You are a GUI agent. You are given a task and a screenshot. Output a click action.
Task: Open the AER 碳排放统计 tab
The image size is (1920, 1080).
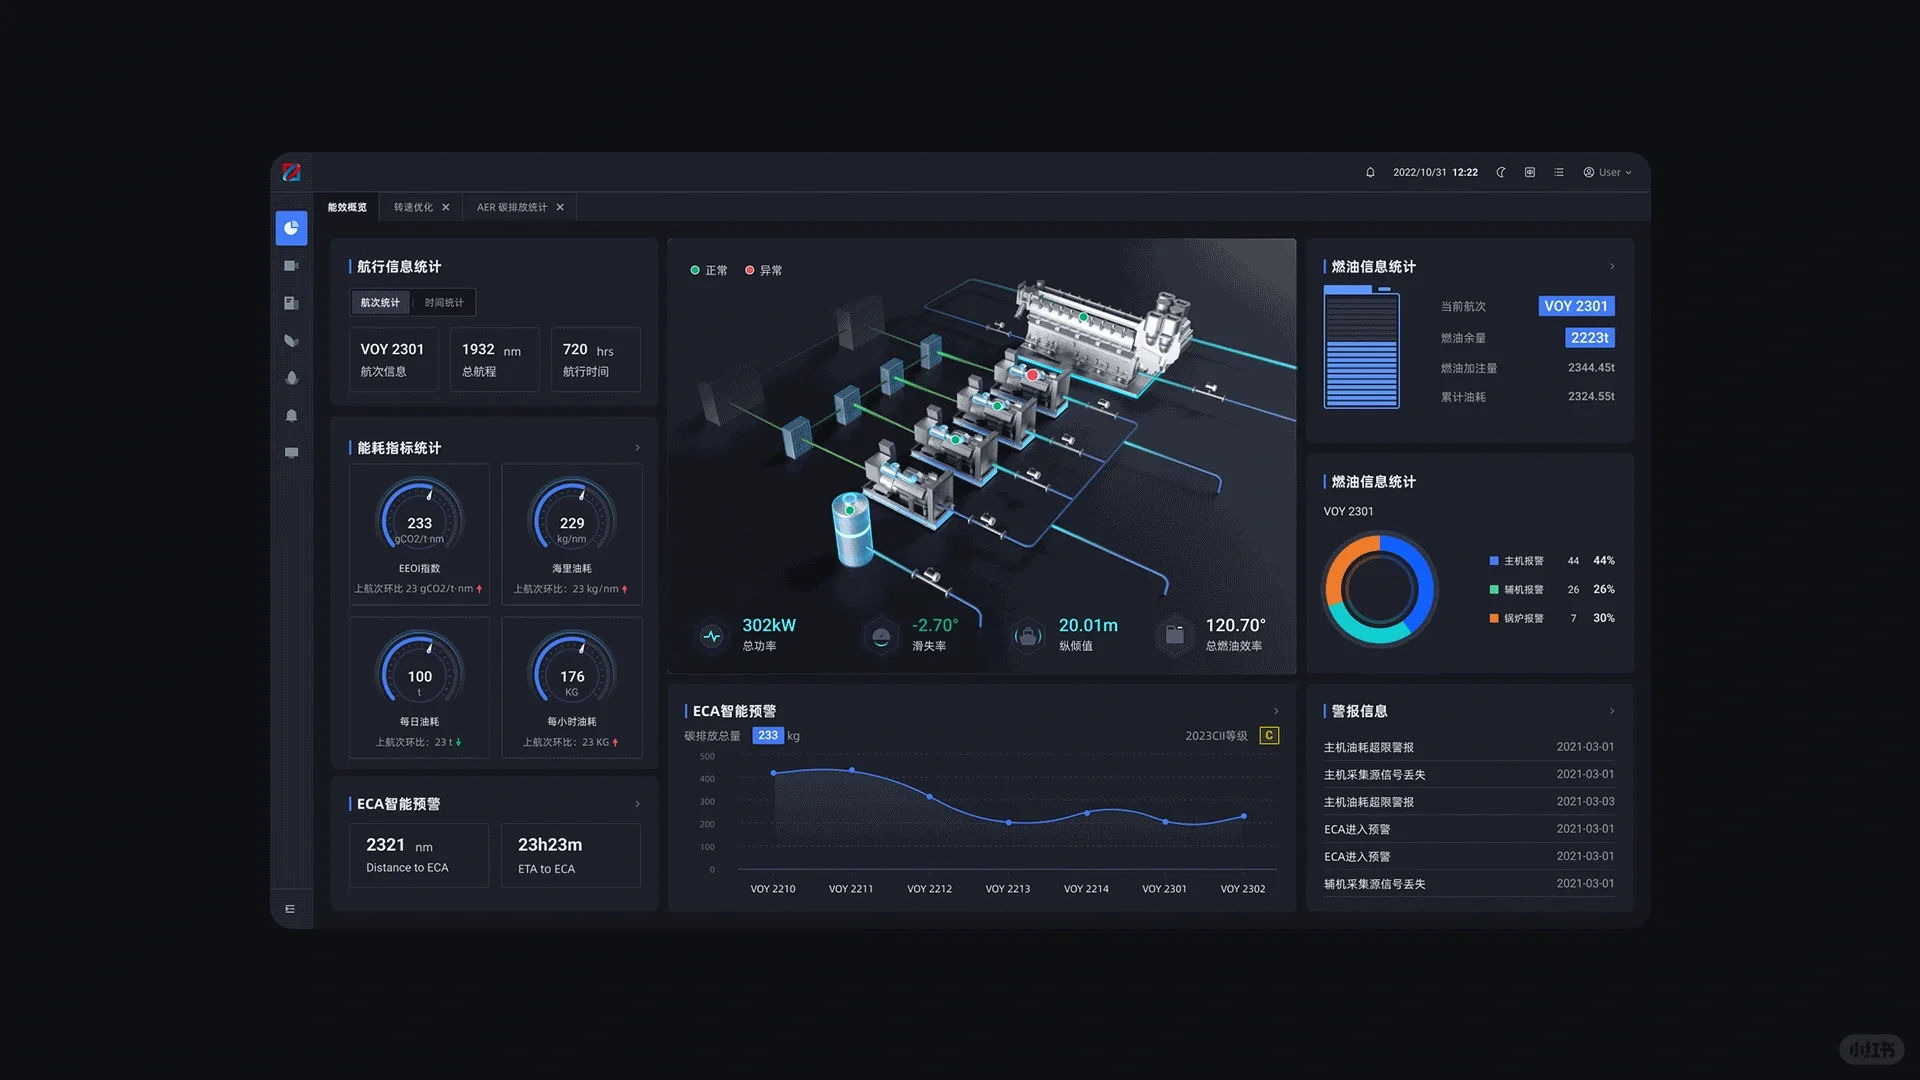tap(511, 208)
